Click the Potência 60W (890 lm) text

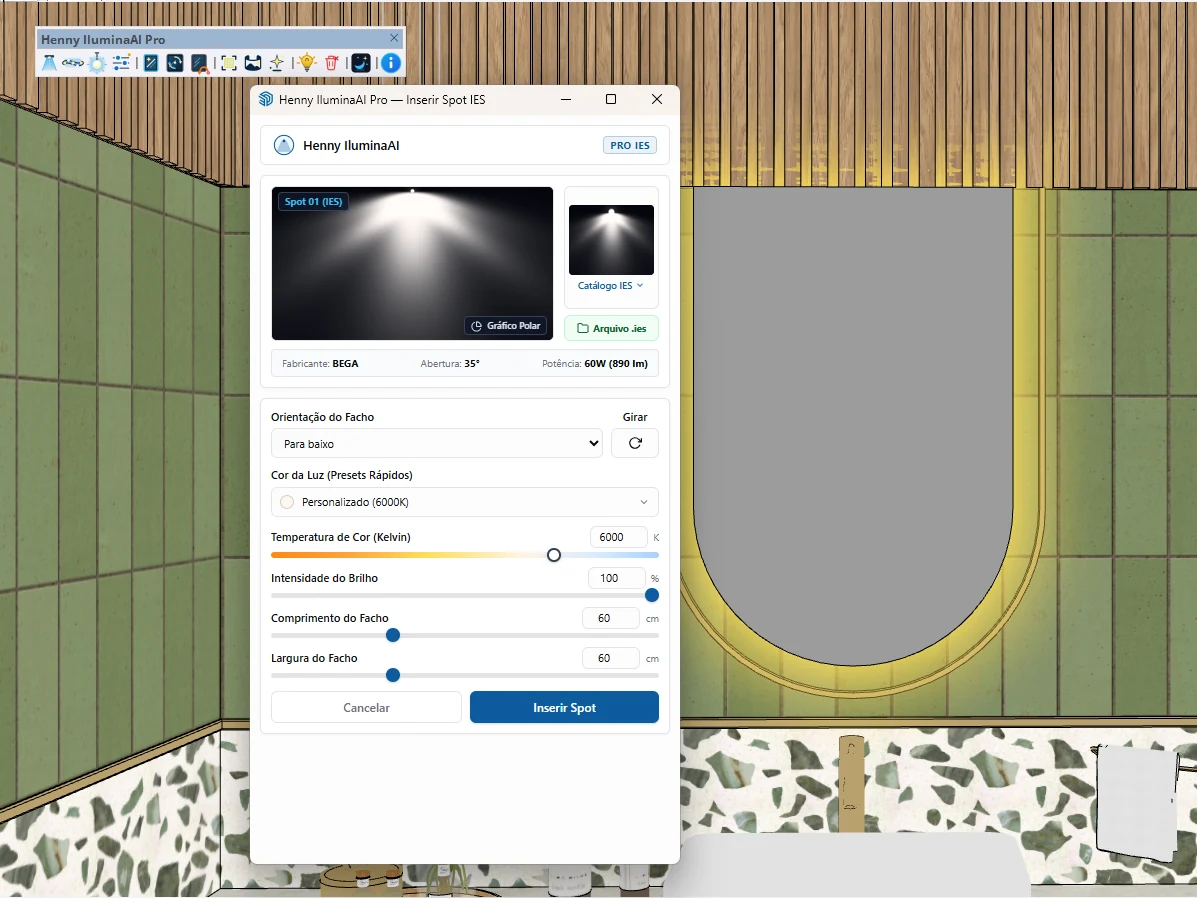pos(595,363)
